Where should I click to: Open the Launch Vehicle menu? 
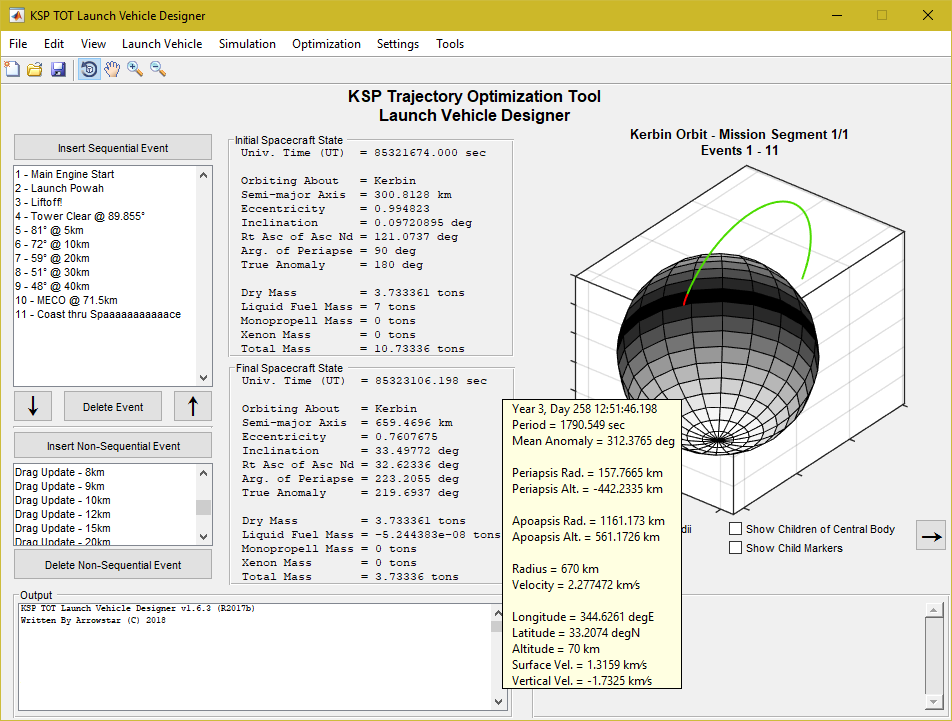(162, 44)
